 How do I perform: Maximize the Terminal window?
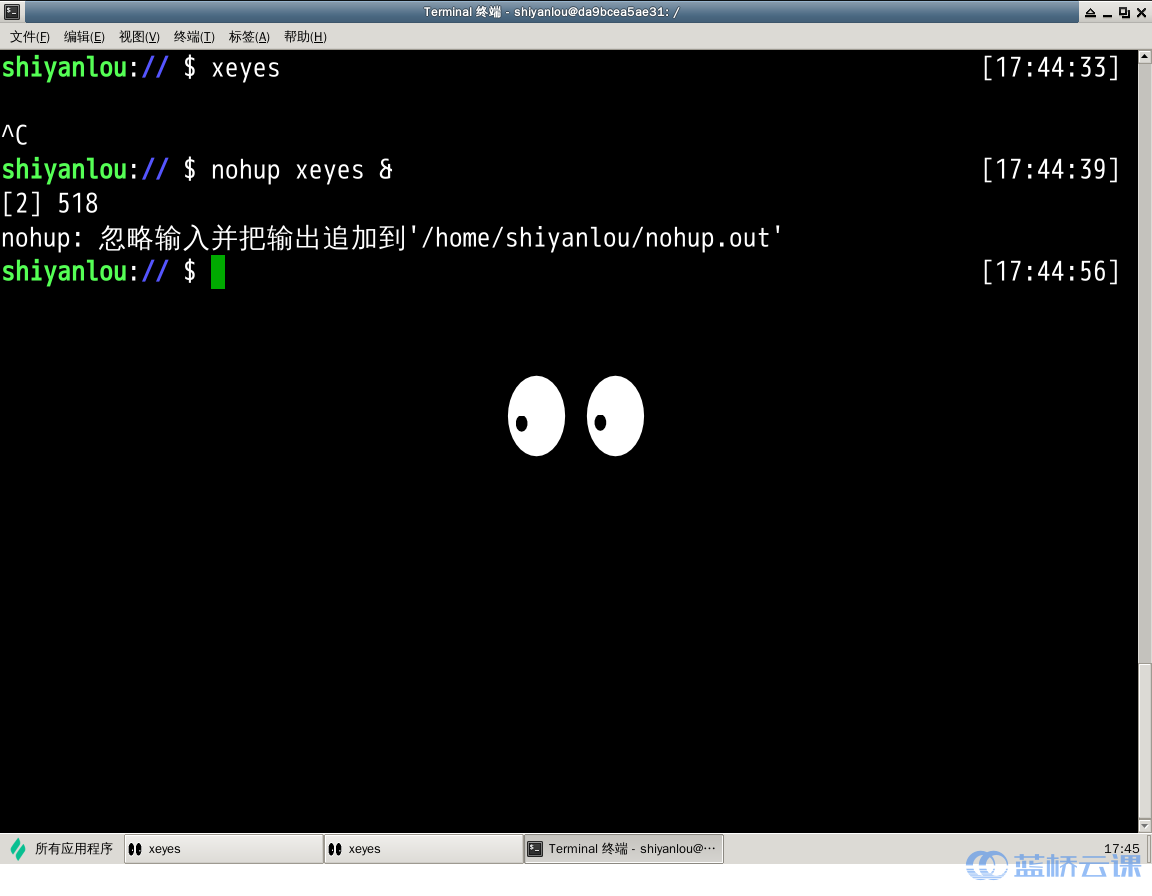[x=1124, y=12]
